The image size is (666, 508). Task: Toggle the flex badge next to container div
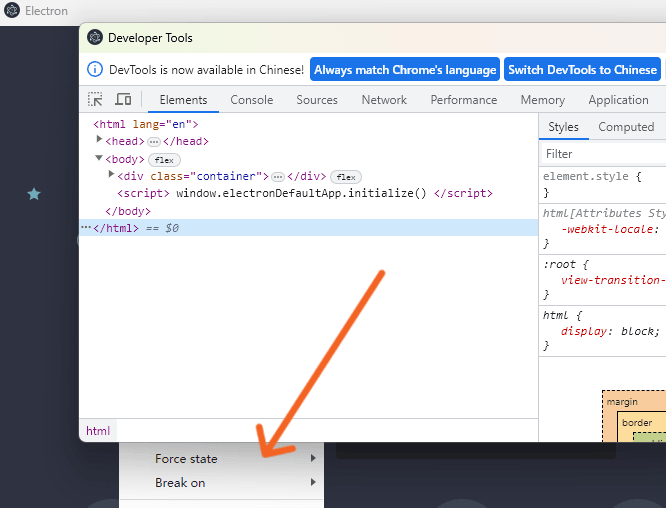point(346,177)
